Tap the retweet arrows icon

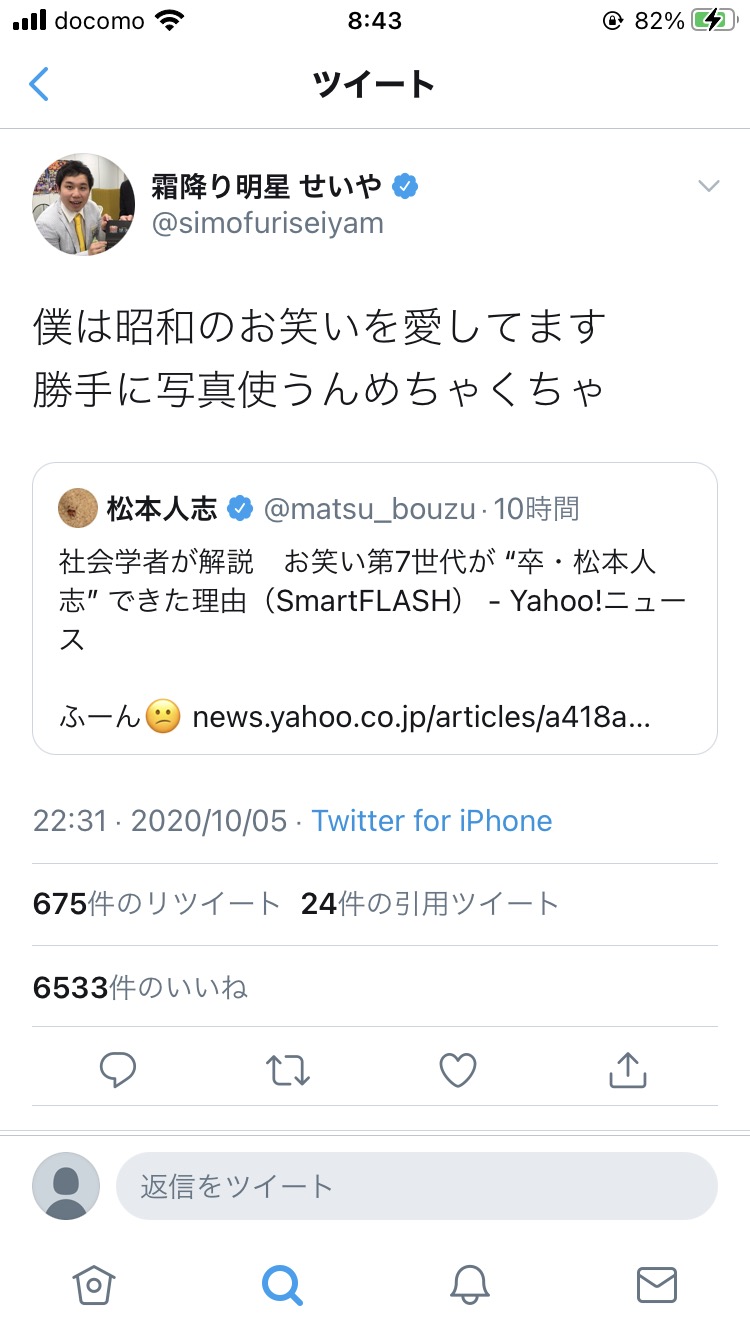point(288,1071)
